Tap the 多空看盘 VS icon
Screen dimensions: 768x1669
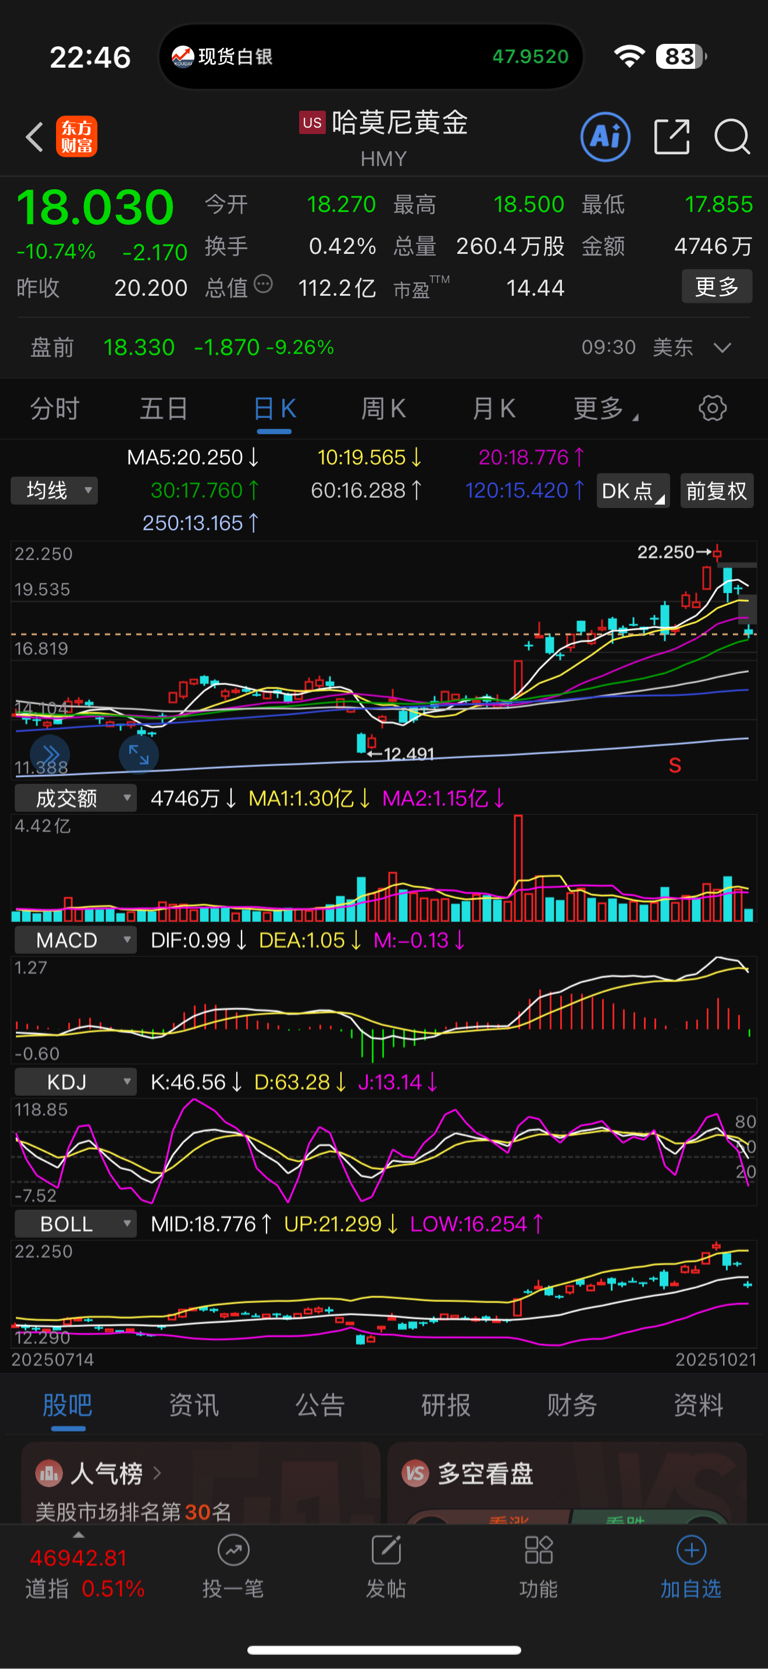coord(415,1473)
